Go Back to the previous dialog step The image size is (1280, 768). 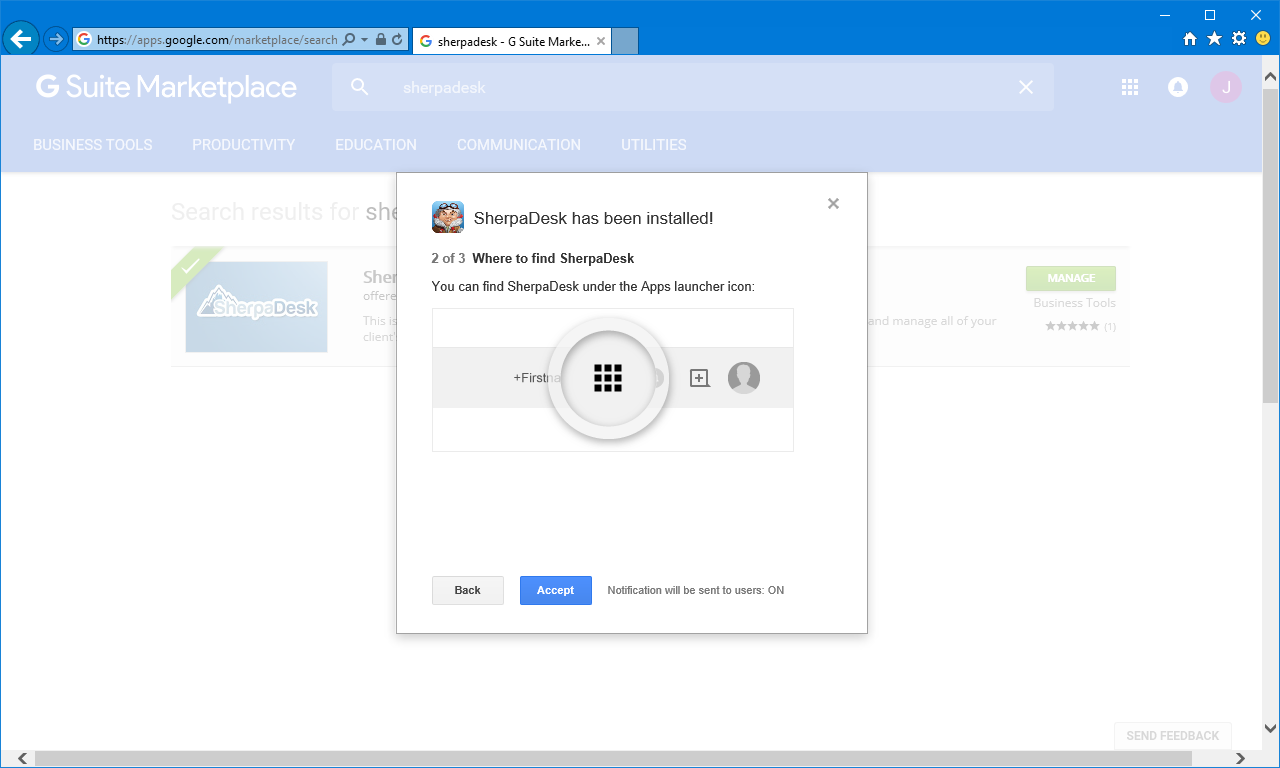(x=467, y=590)
